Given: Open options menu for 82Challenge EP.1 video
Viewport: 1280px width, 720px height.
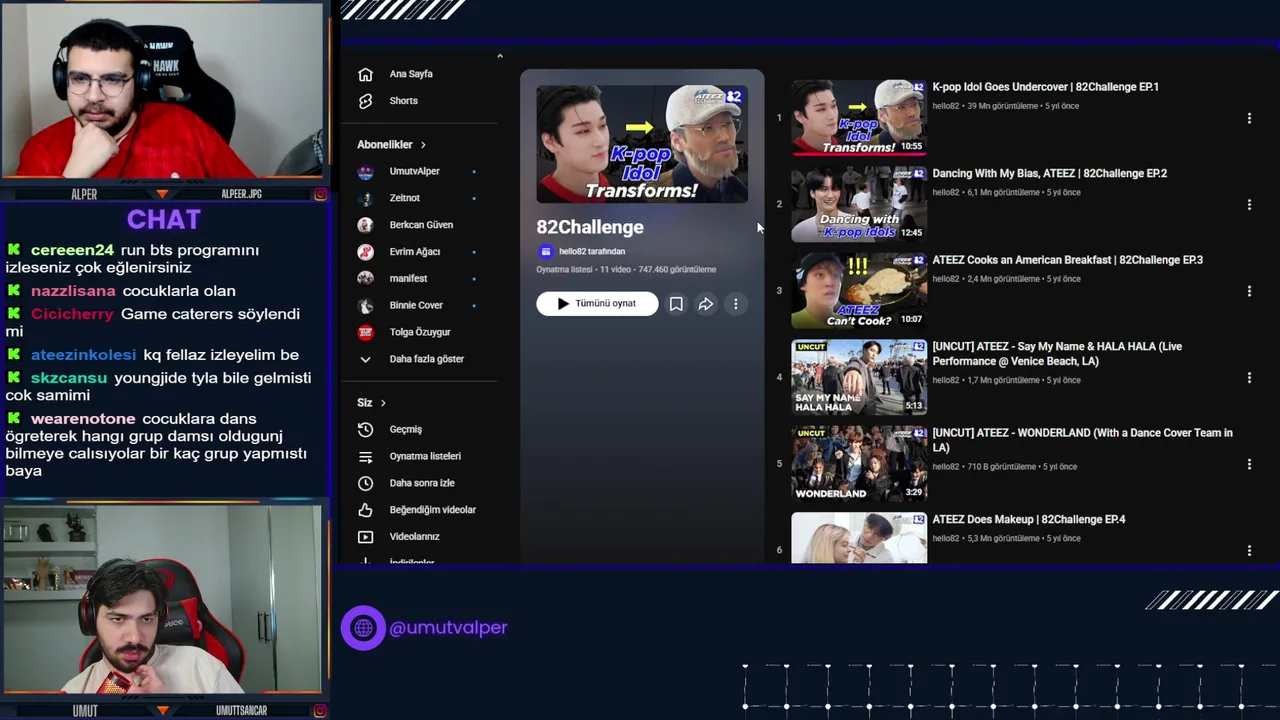Looking at the screenshot, I should tap(1249, 118).
